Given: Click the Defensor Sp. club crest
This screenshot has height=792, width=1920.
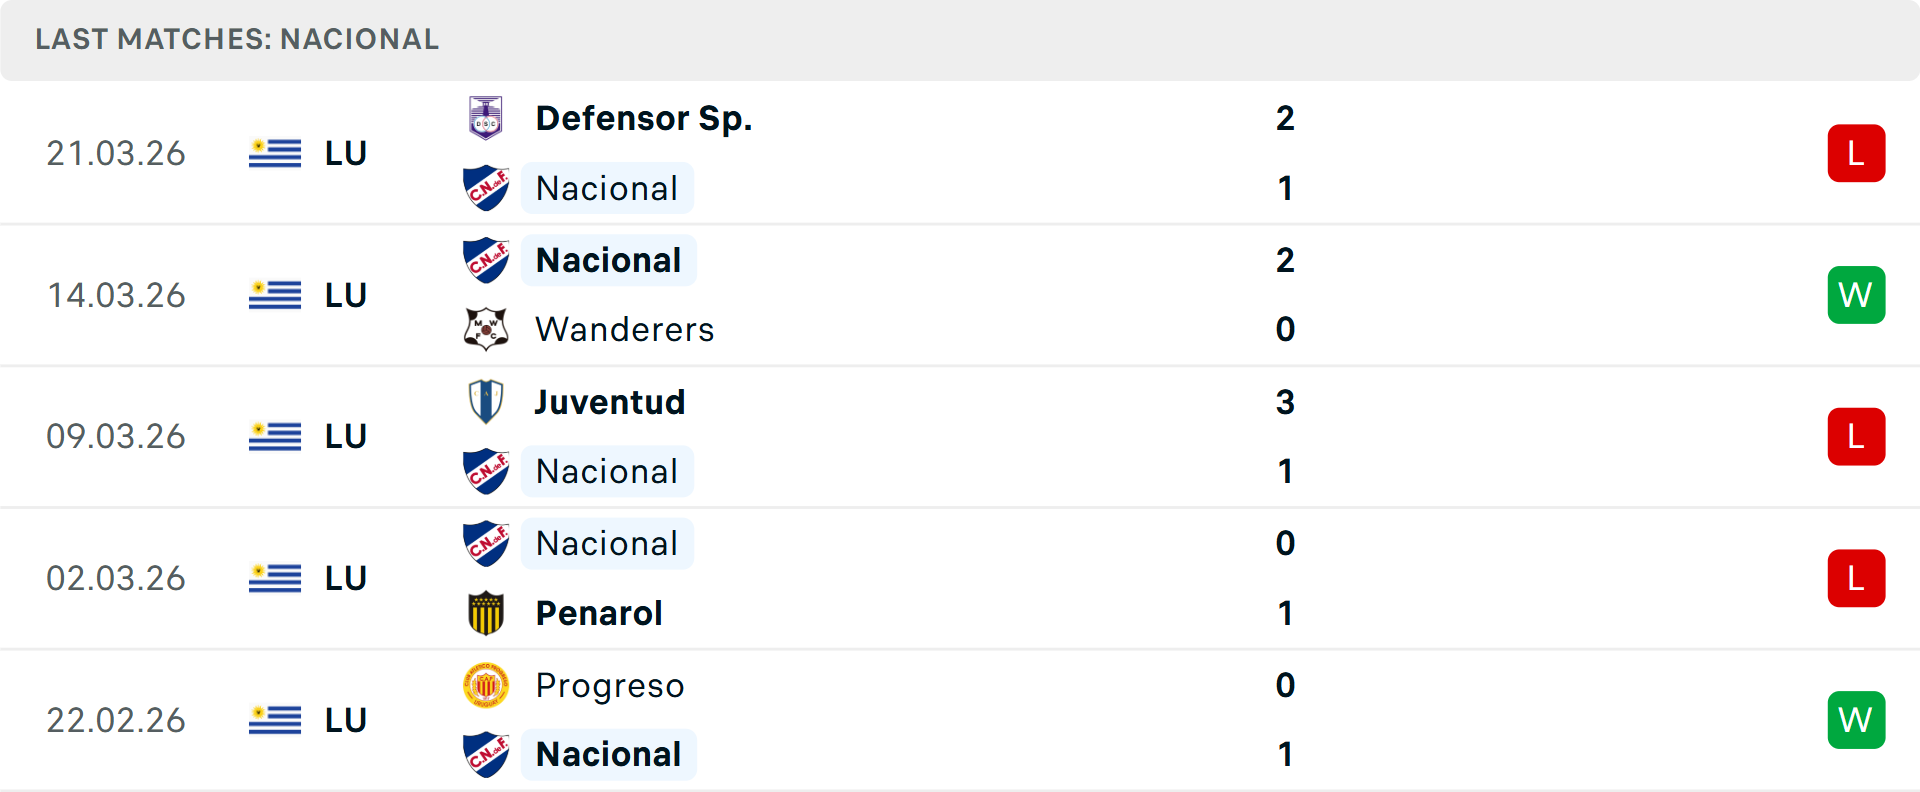Looking at the screenshot, I should tap(486, 118).
